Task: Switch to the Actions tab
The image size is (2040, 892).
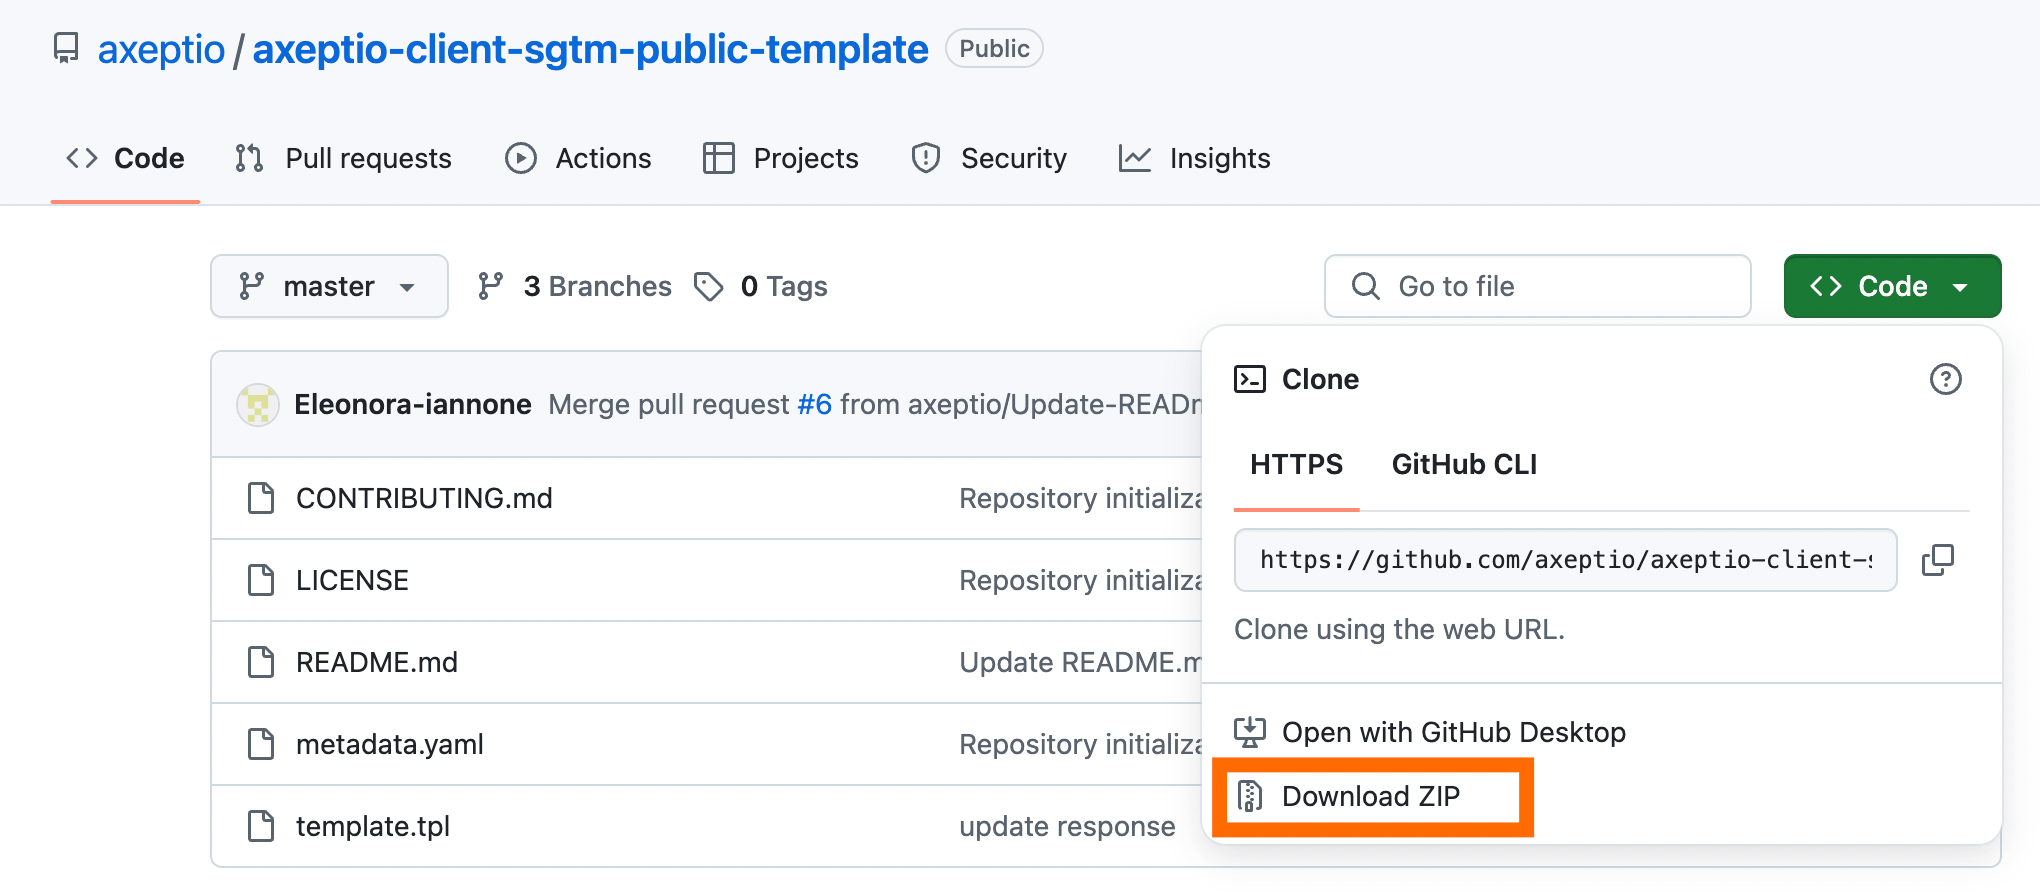Action: [x=578, y=158]
